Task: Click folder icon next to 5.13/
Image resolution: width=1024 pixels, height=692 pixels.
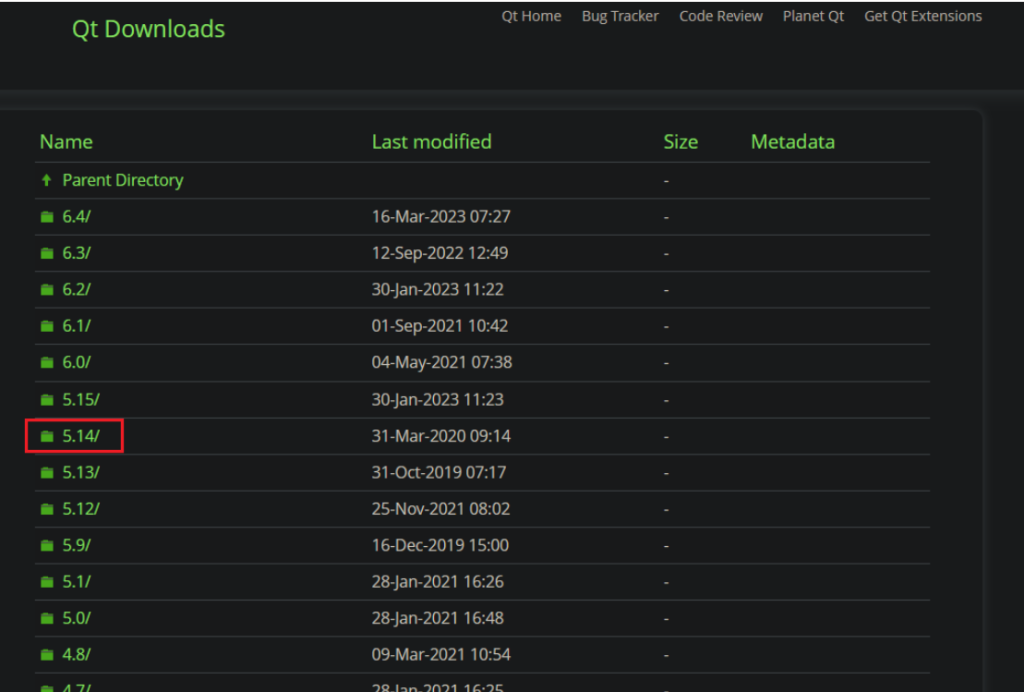Action: [x=47, y=473]
